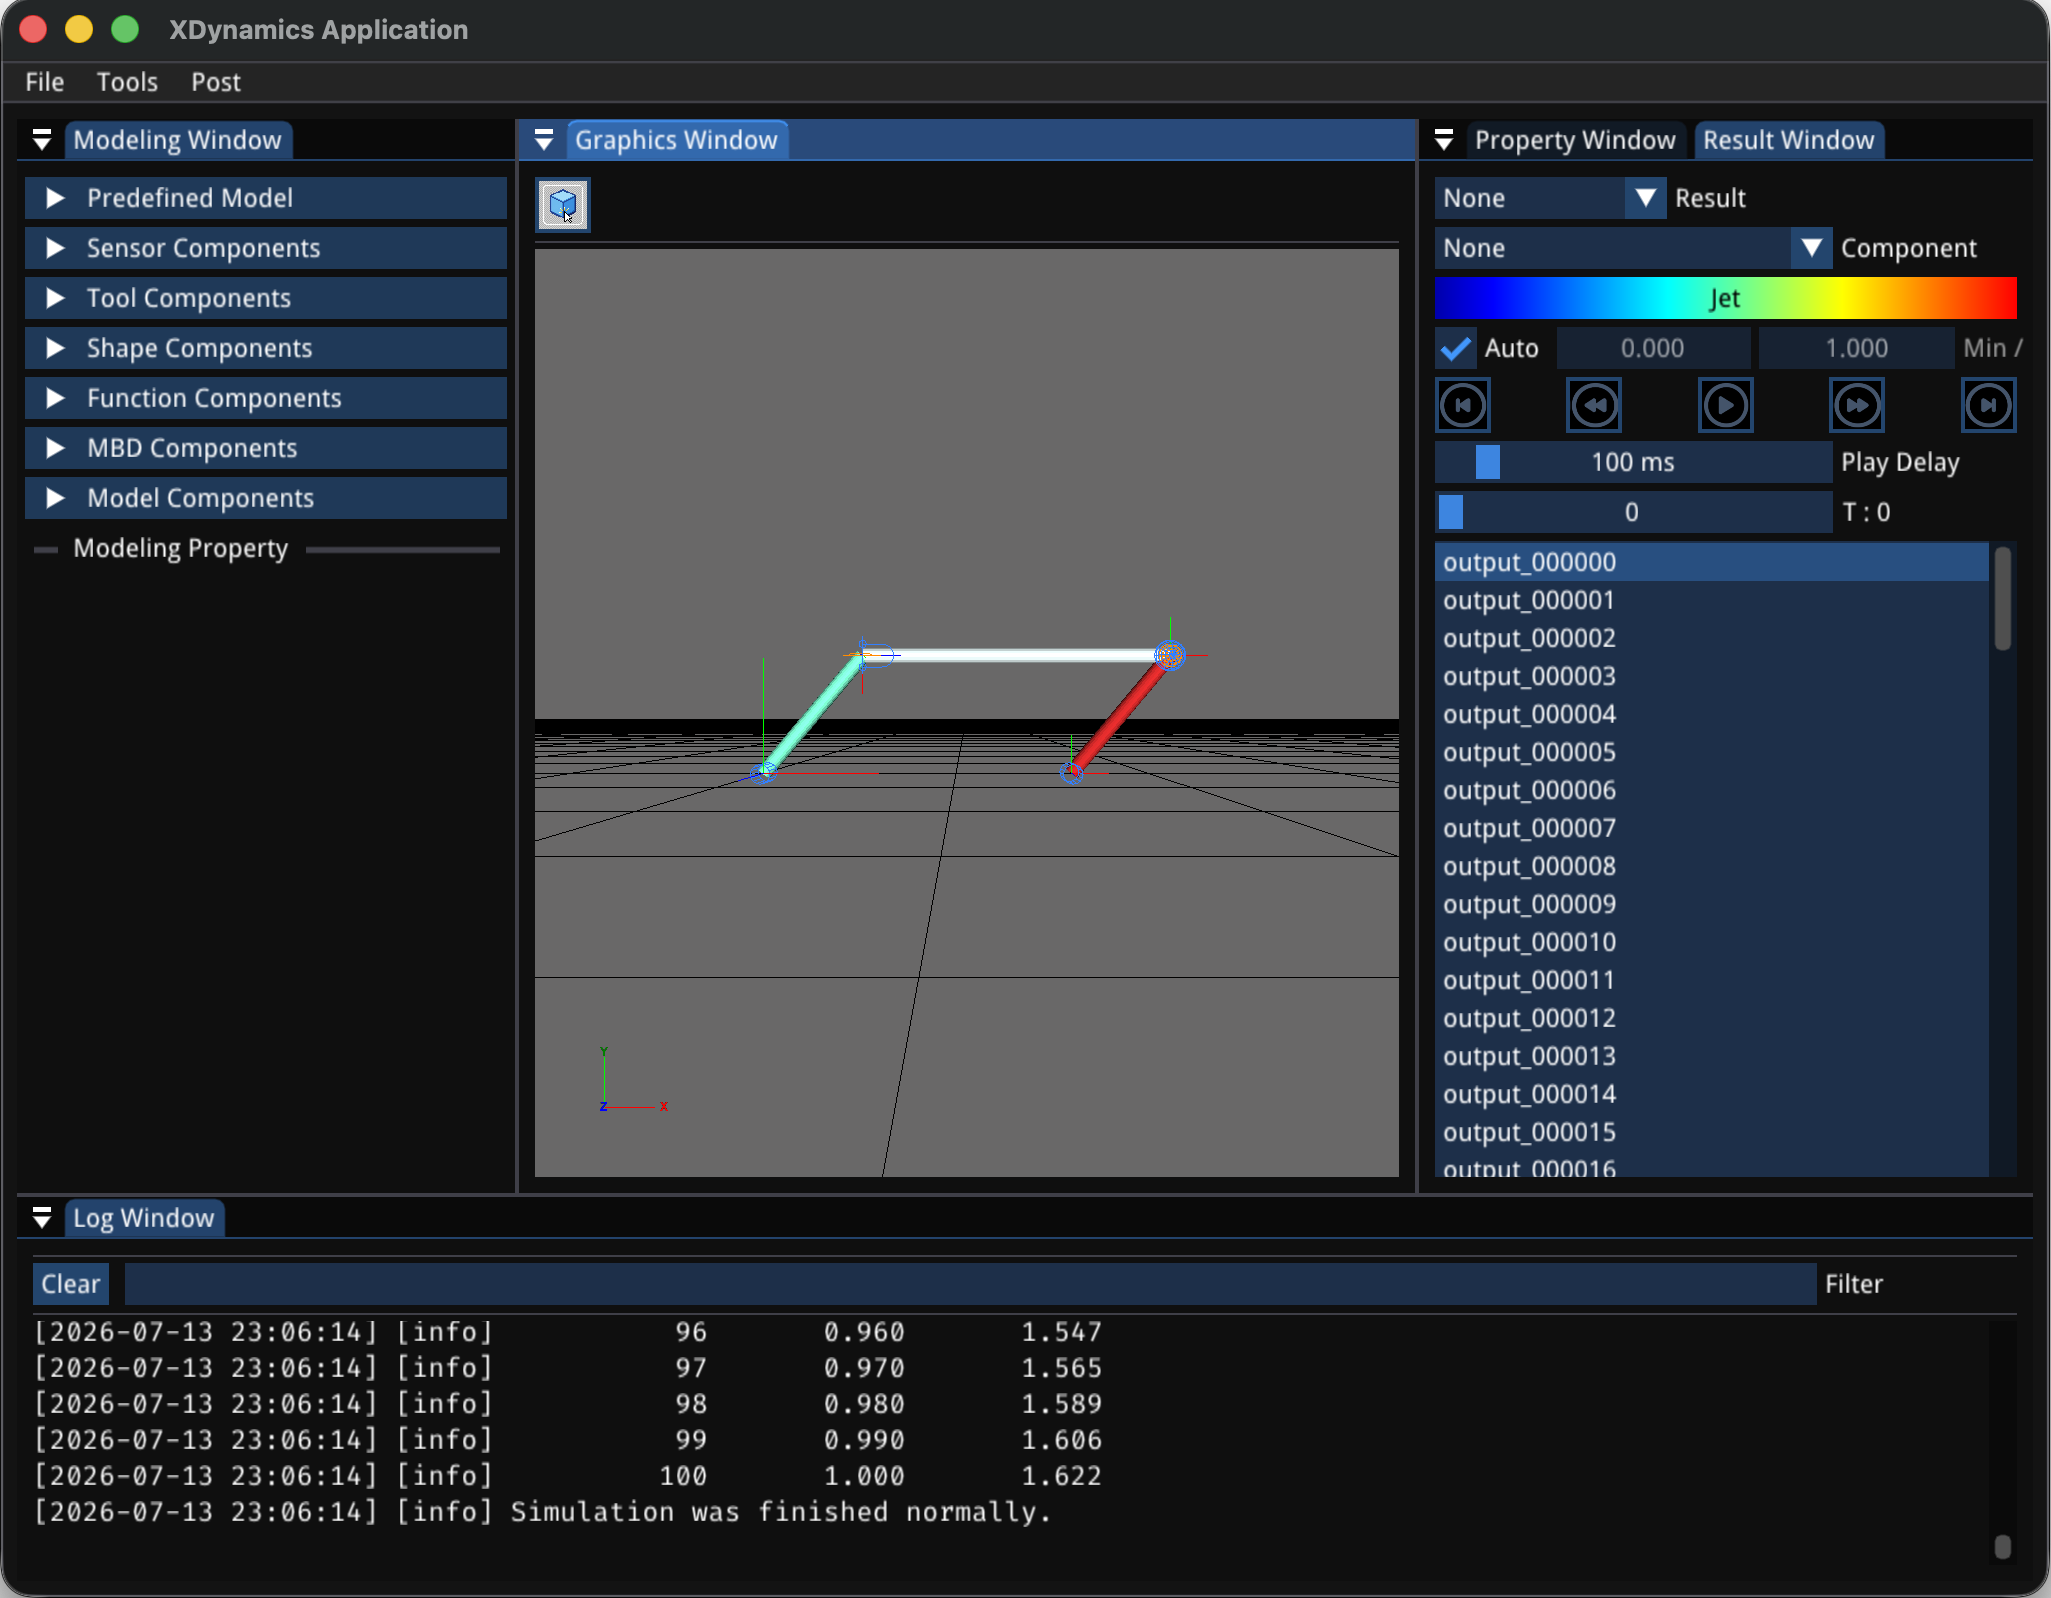Screen dimensions: 2051x1598
Task: Select output_000000 in the list
Action: point(1712,562)
